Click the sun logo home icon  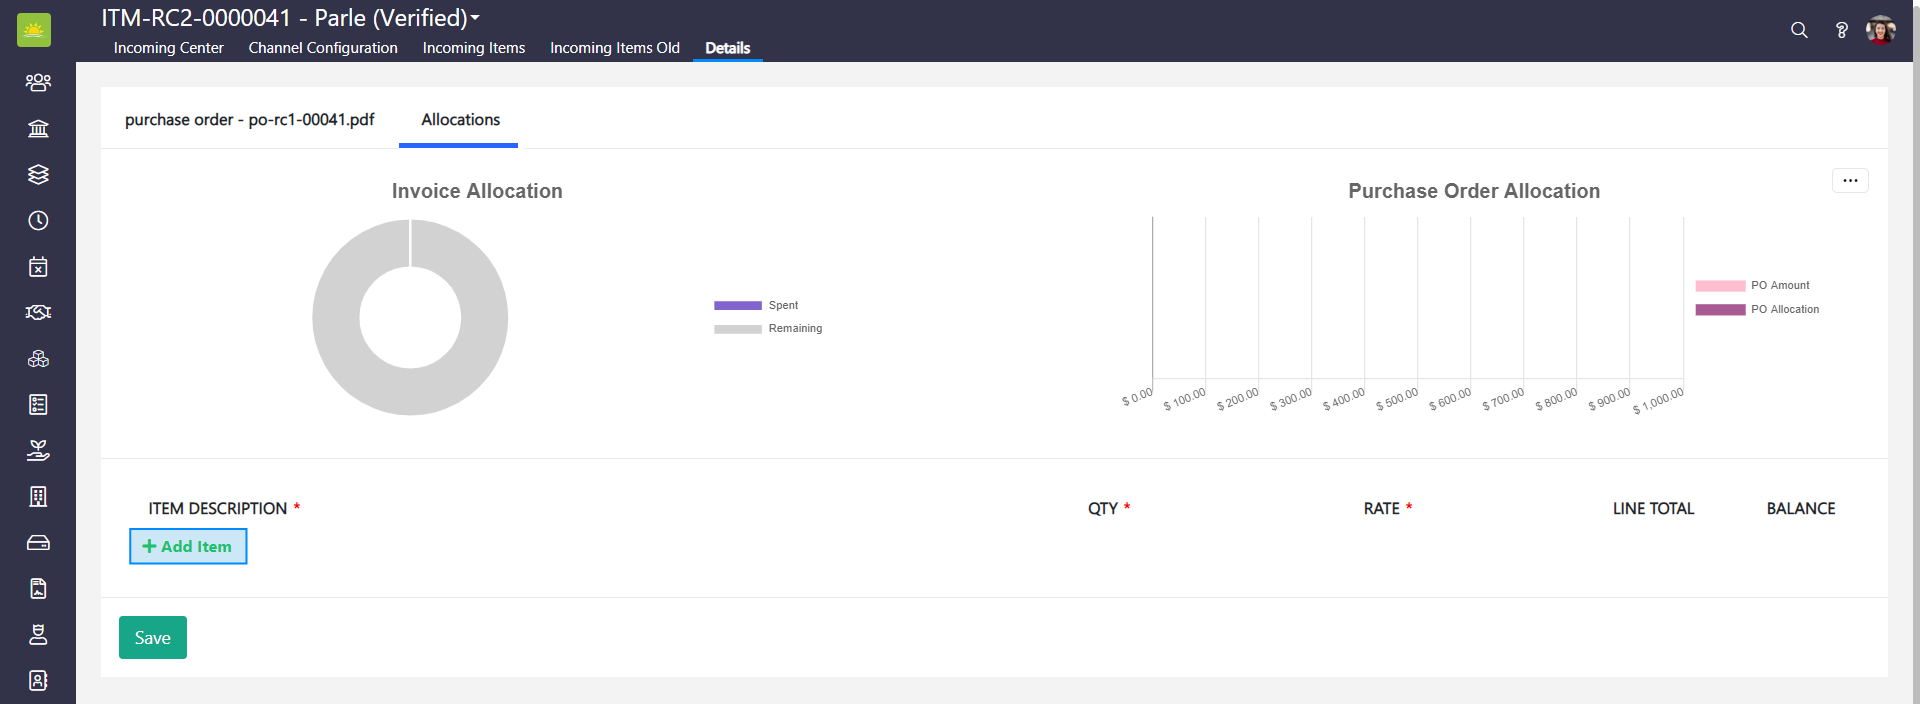click(34, 30)
